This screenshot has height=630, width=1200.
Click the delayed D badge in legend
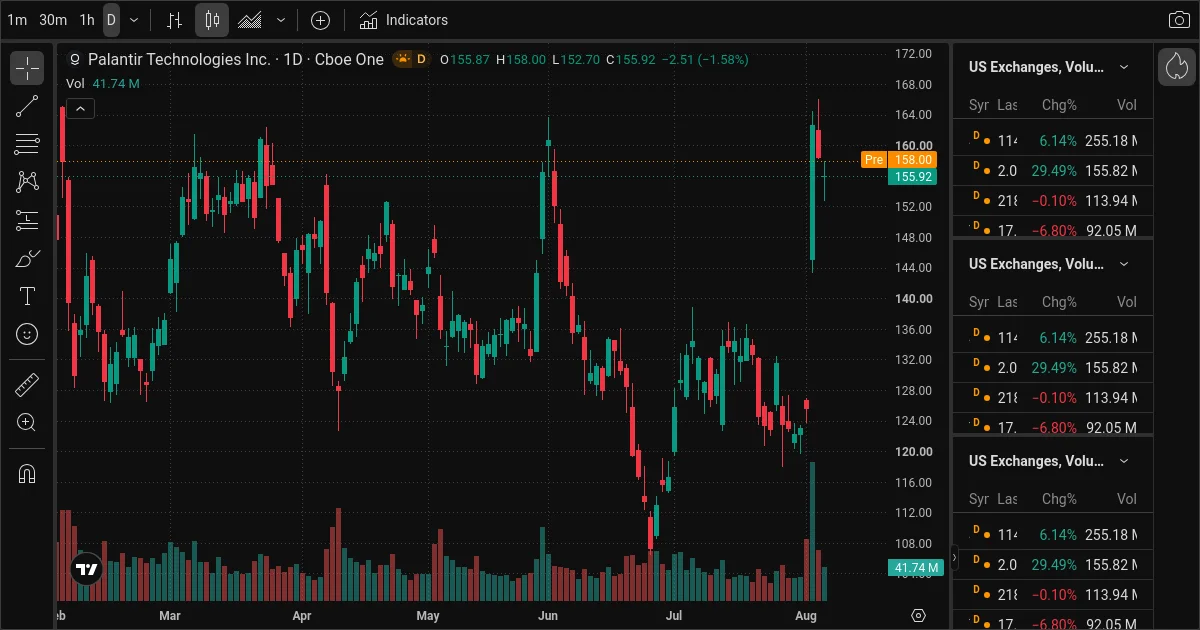(x=421, y=59)
